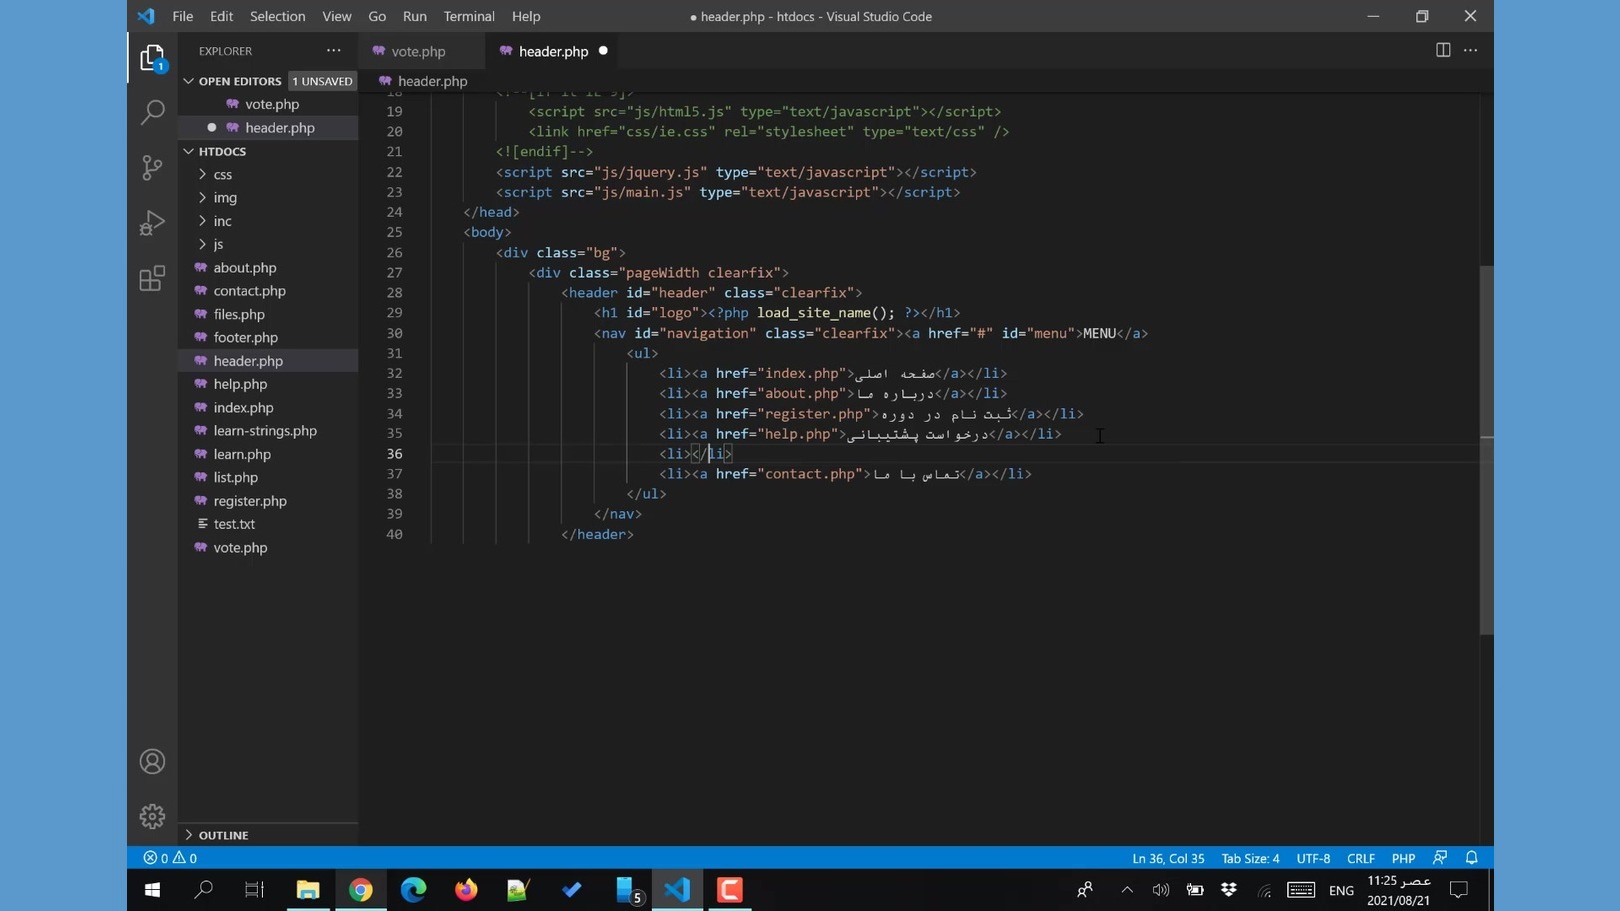Image resolution: width=1620 pixels, height=911 pixels.
Task: Open Firefox from taskbar
Action: pos(466,890)
